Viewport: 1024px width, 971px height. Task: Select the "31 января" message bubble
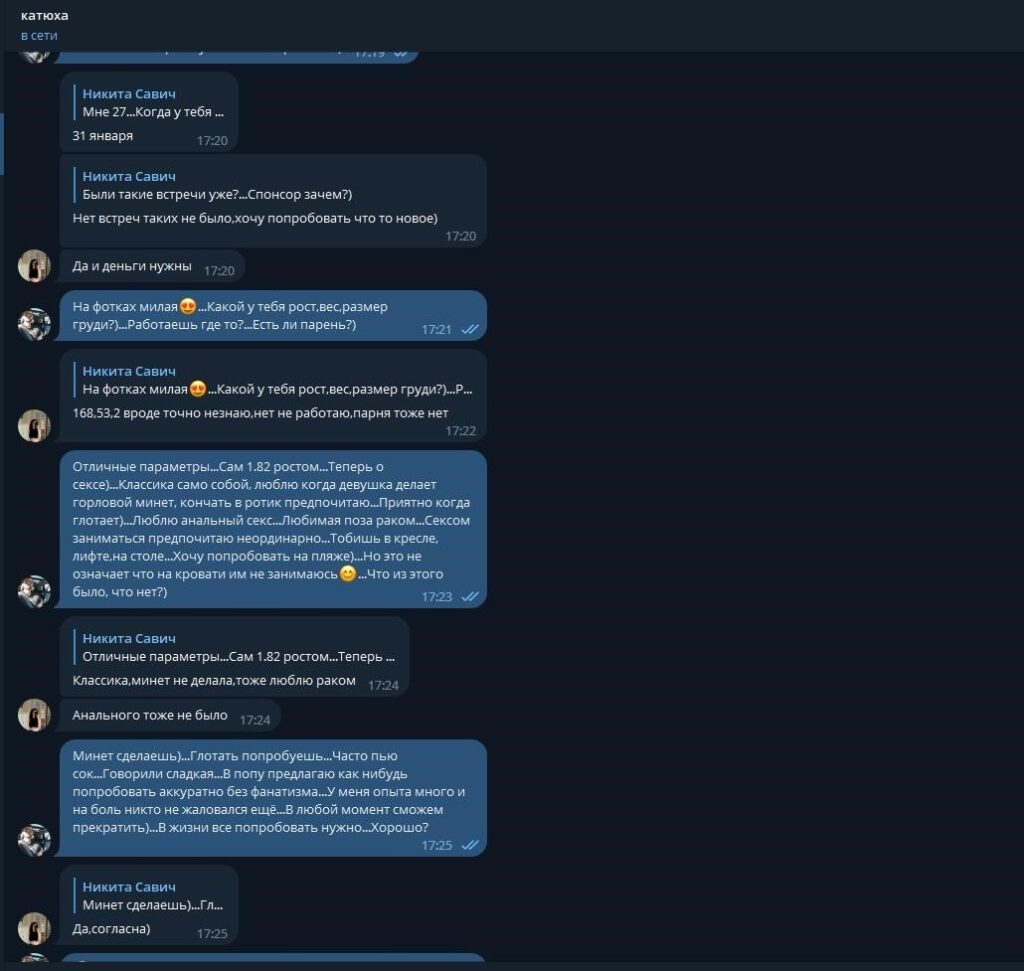click(149, 112)
